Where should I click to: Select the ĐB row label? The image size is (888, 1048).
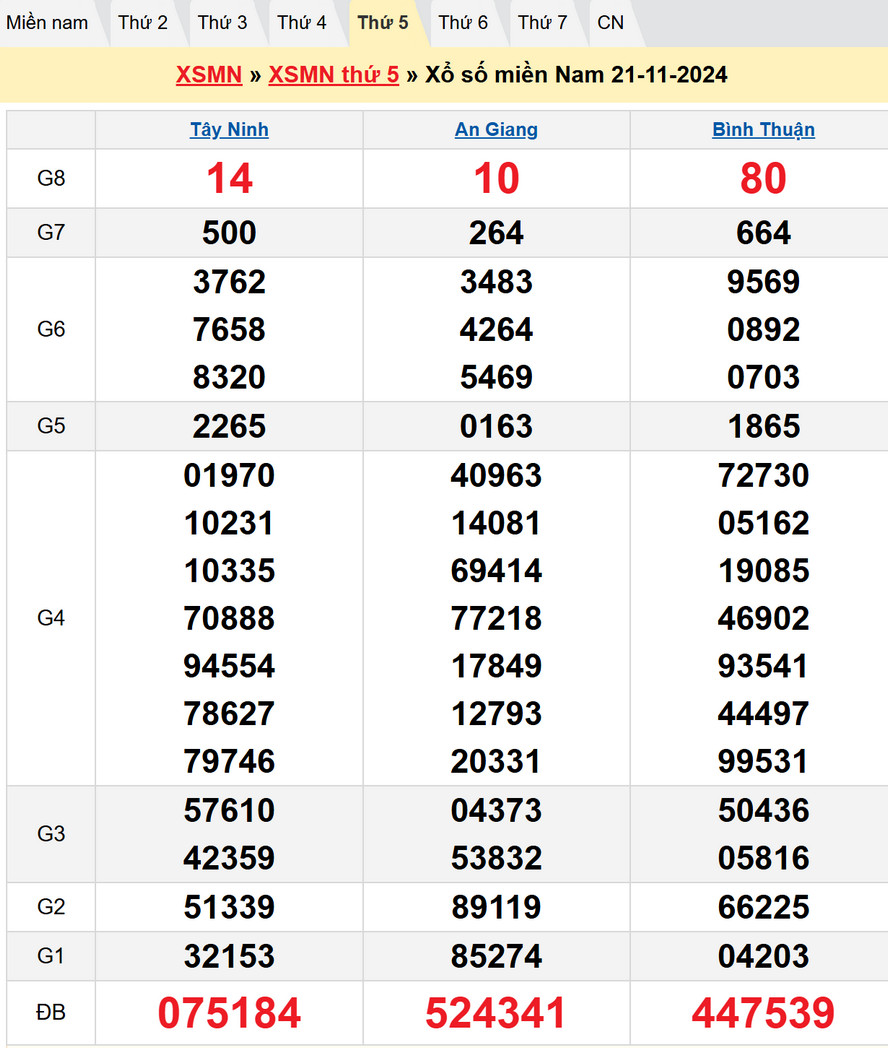[51, 1013]
